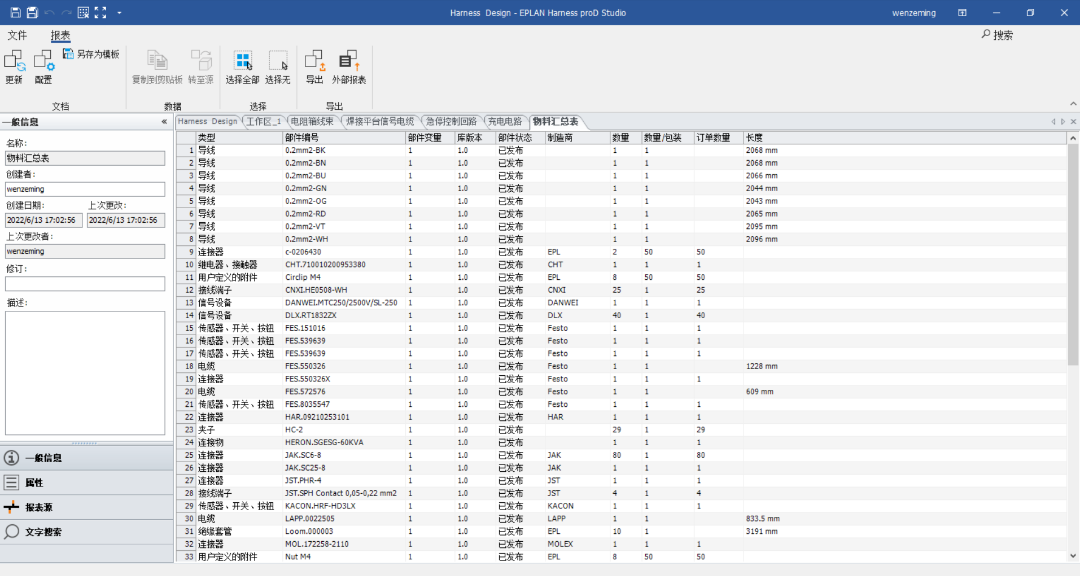Open the 一般信息 navigation section

click(87, 457)
